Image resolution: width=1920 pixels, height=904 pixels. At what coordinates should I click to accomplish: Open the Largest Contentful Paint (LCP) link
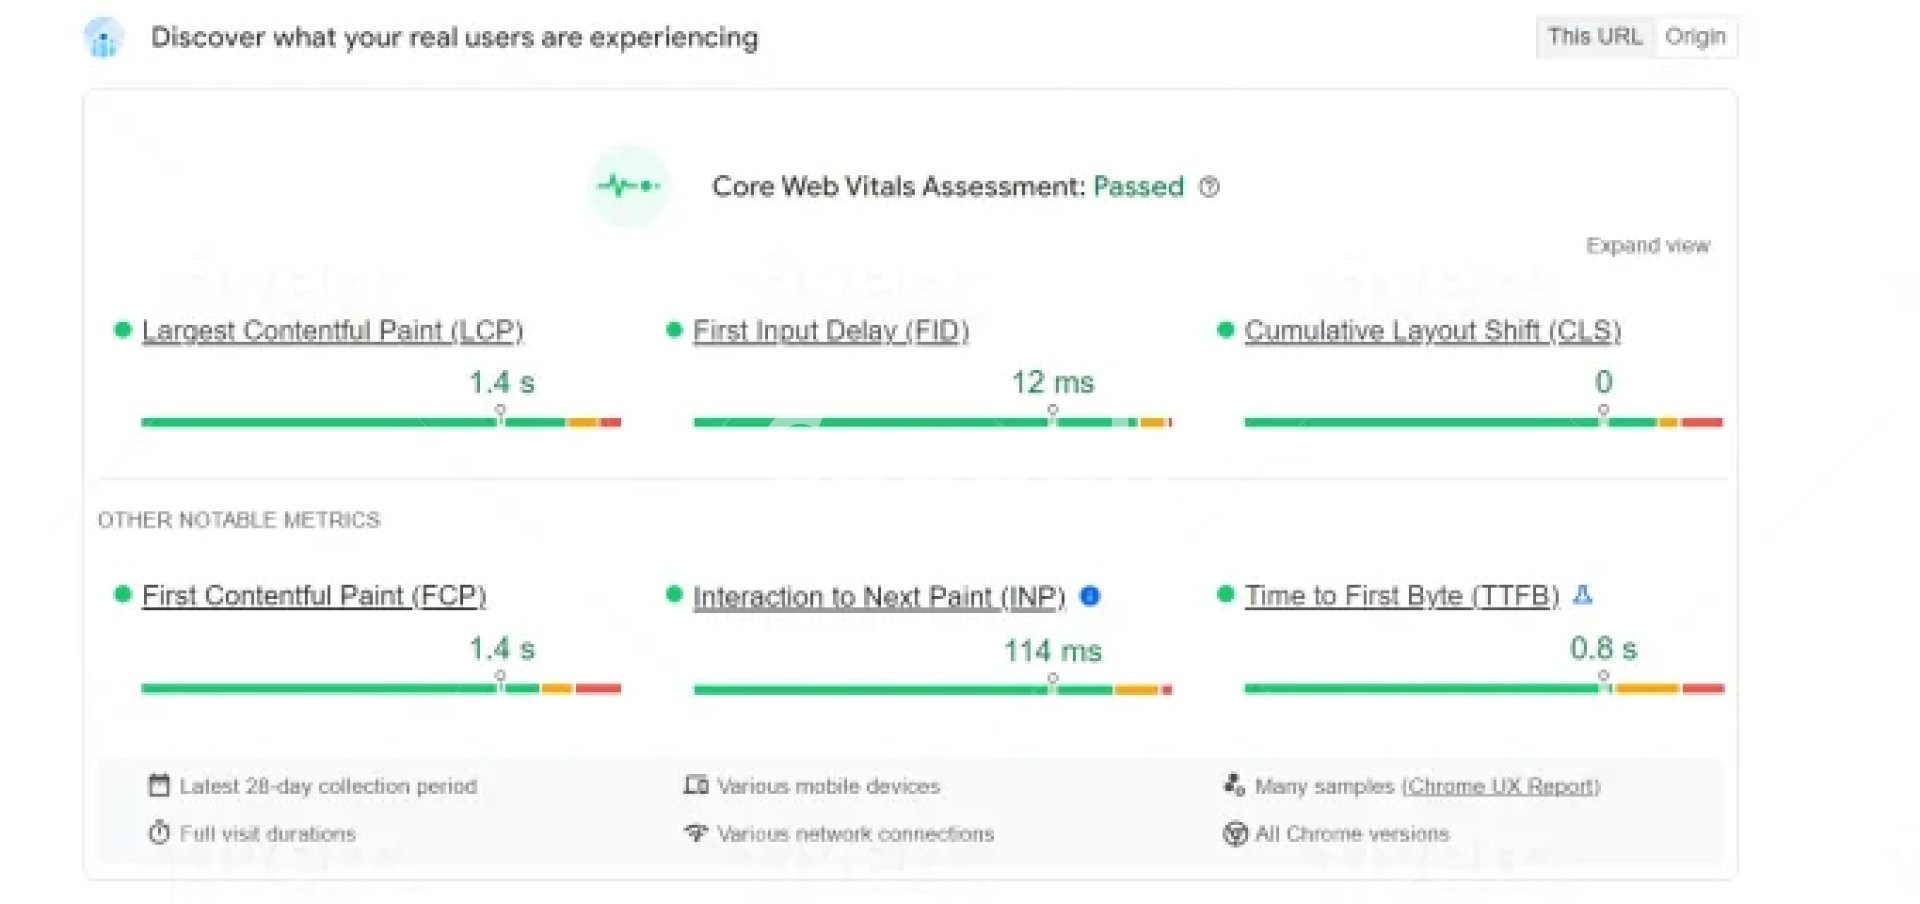(332, 331)
